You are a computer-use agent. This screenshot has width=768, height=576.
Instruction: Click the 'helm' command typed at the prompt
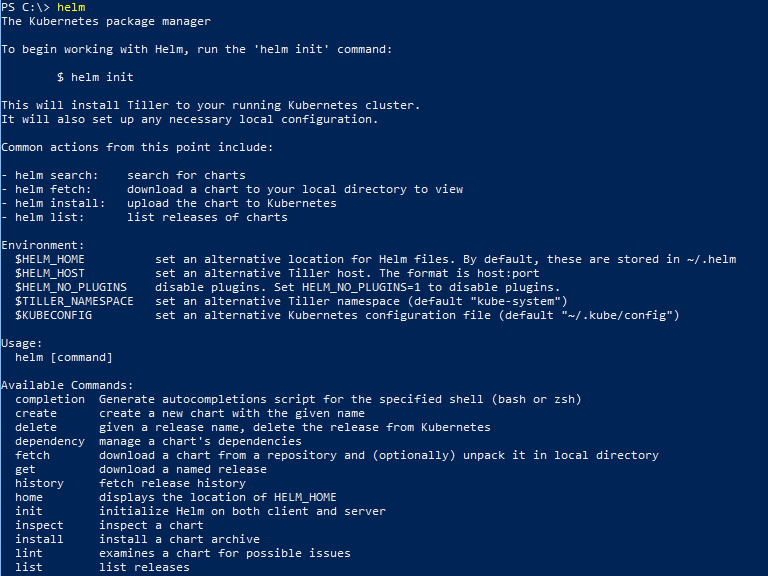(71, 7)
